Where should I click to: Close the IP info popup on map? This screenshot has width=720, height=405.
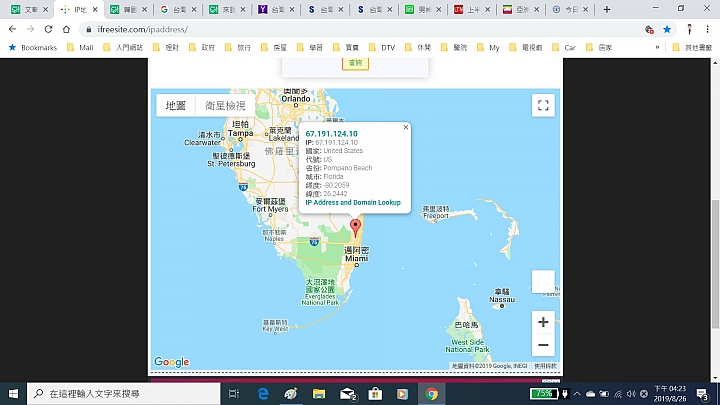[405, 127]
